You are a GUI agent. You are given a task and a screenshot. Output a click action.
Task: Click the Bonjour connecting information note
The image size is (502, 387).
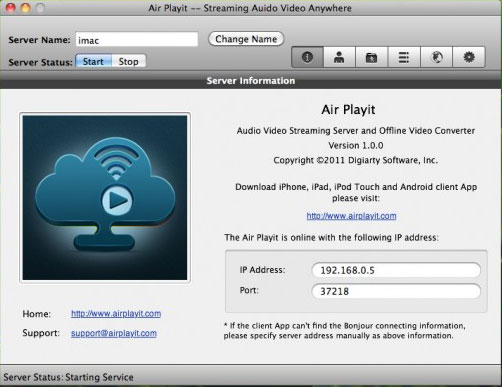click(x=345, y=330)
